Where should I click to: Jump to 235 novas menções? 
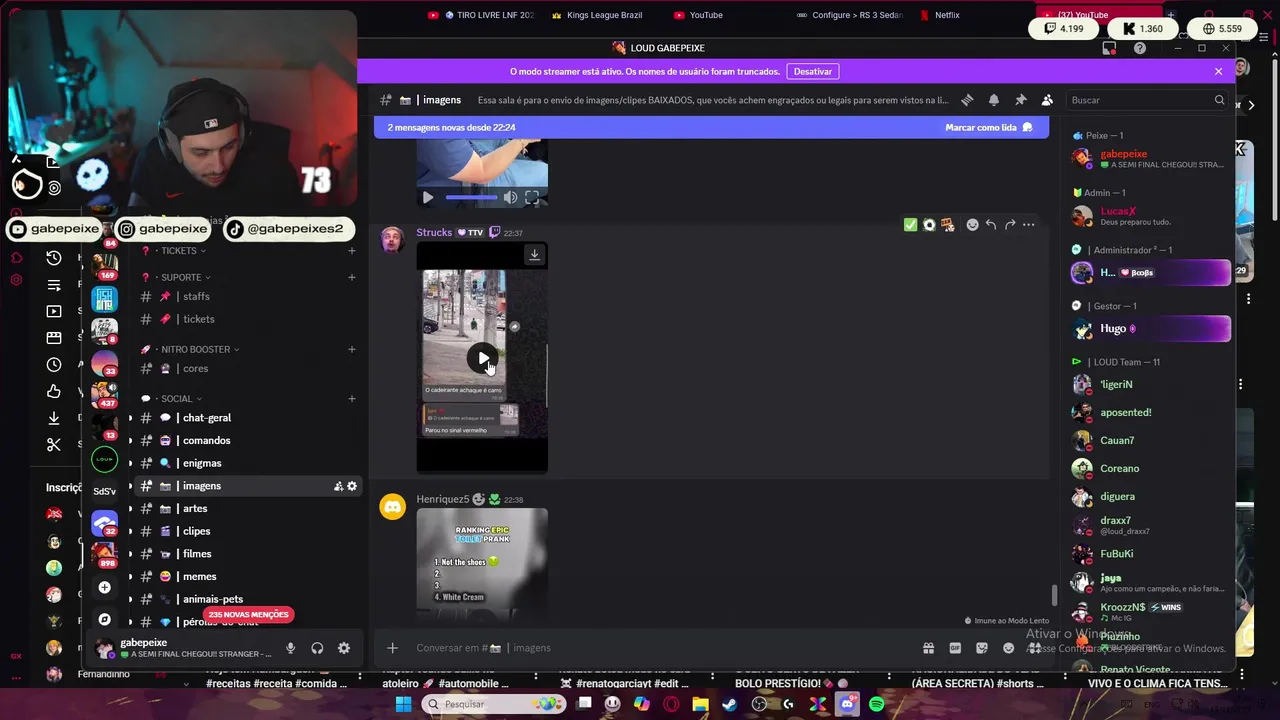click(x=248, y=614)
